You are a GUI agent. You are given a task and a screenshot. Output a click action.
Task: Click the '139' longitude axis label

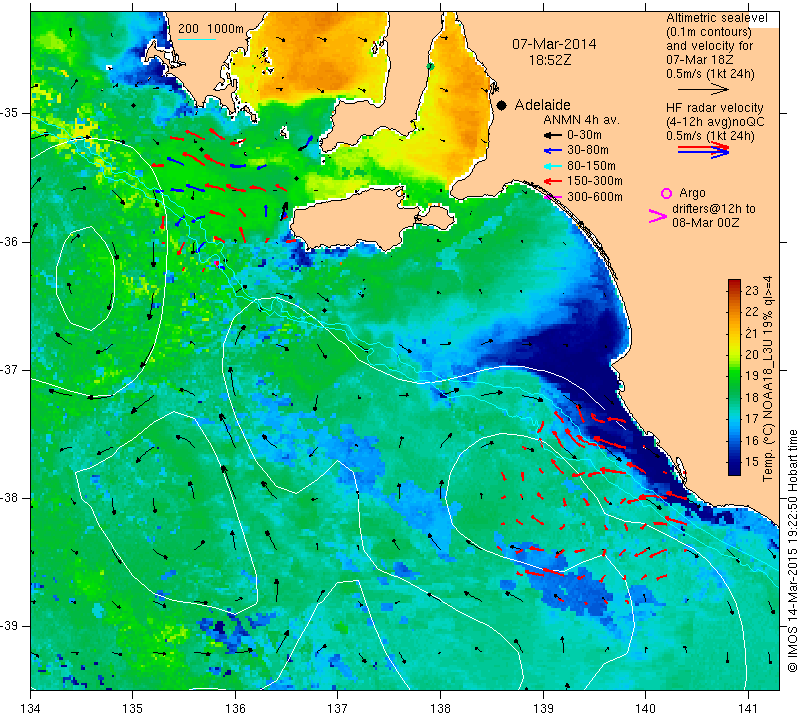point(543,709)
